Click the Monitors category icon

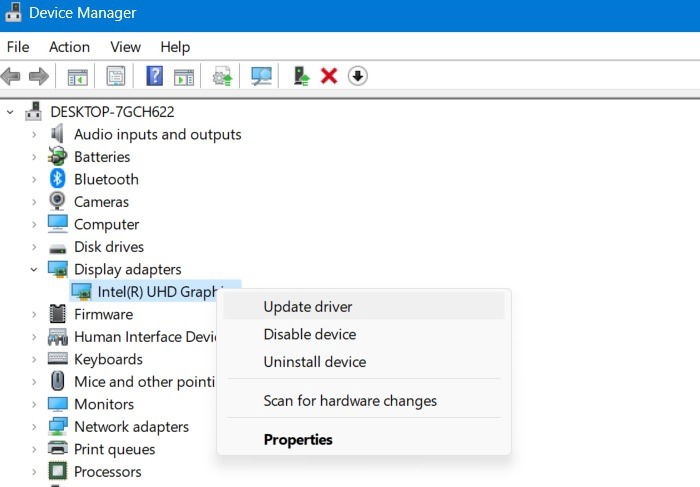coord(58,404)
